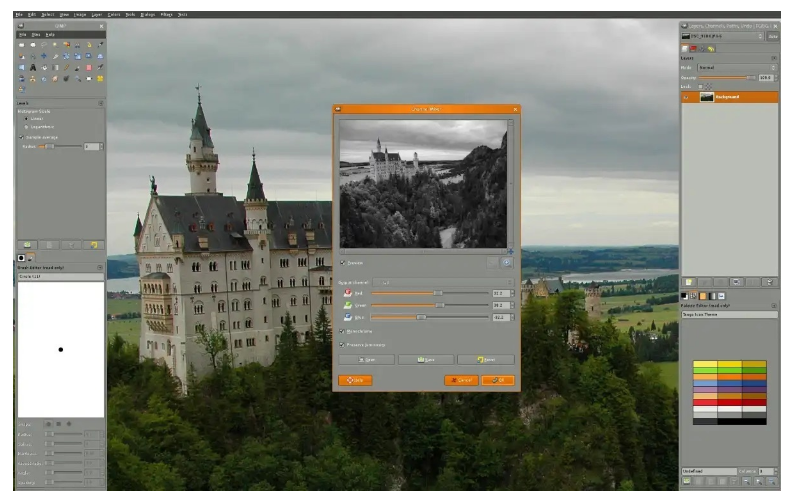Select the Scissors Select tool
803x500 pixels.
click(77, 45)
